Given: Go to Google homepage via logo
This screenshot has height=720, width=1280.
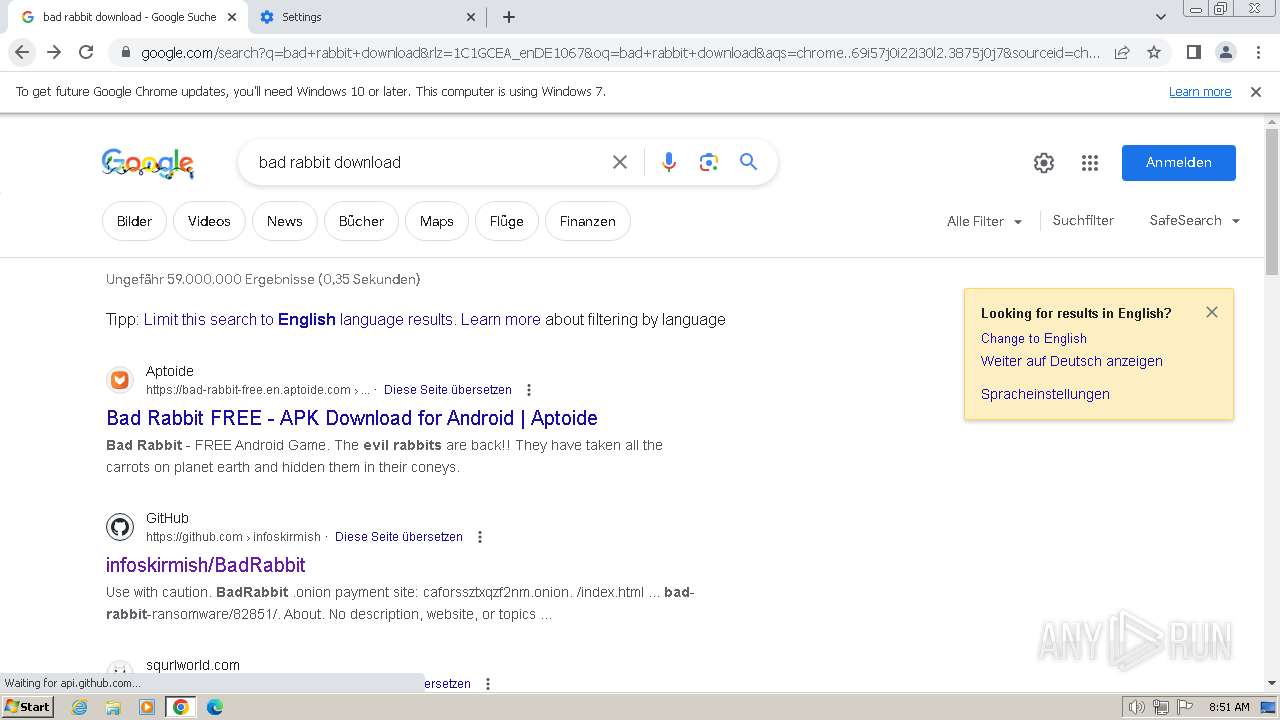Looking at the screenshot, I should coord(147,163).
